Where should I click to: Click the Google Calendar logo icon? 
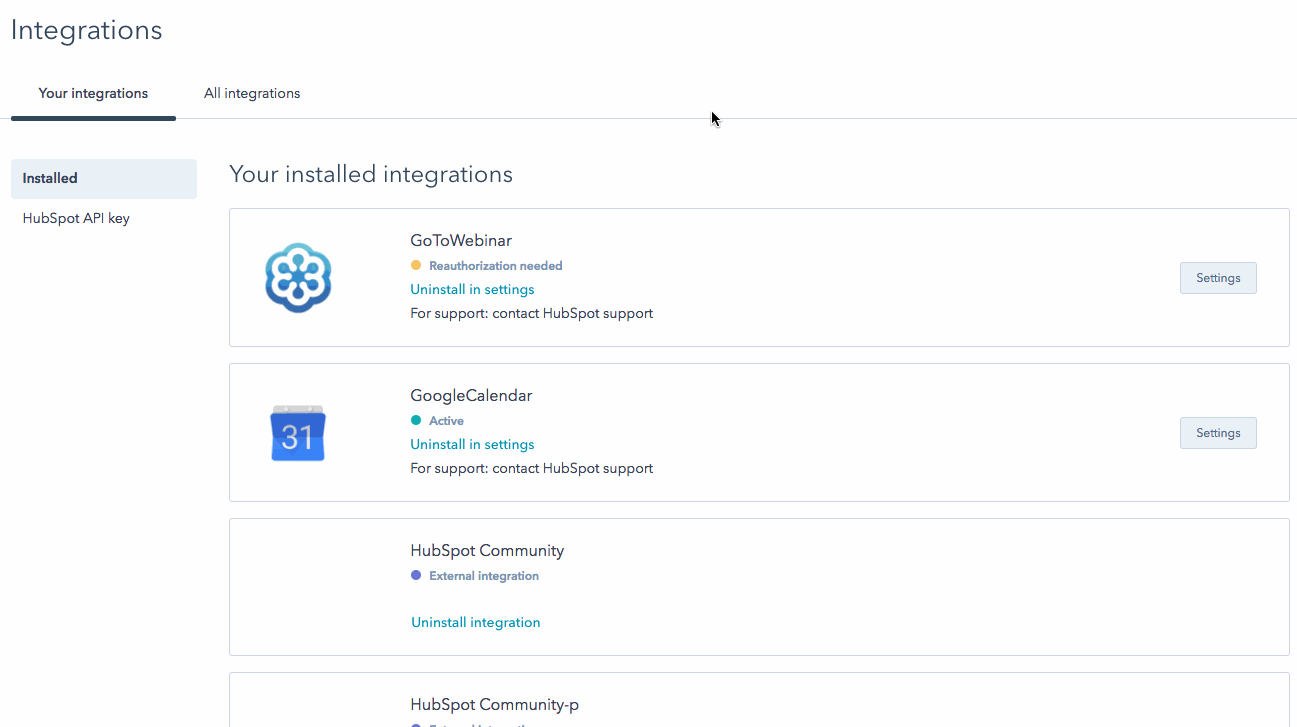298,433
